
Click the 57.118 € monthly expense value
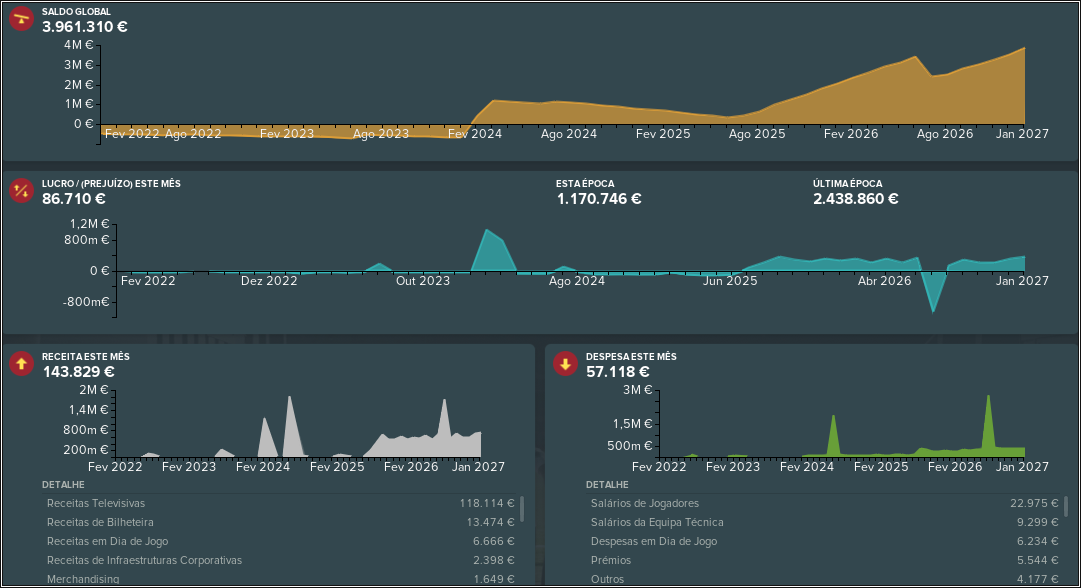pyautogui.click(x=618, y=372)
